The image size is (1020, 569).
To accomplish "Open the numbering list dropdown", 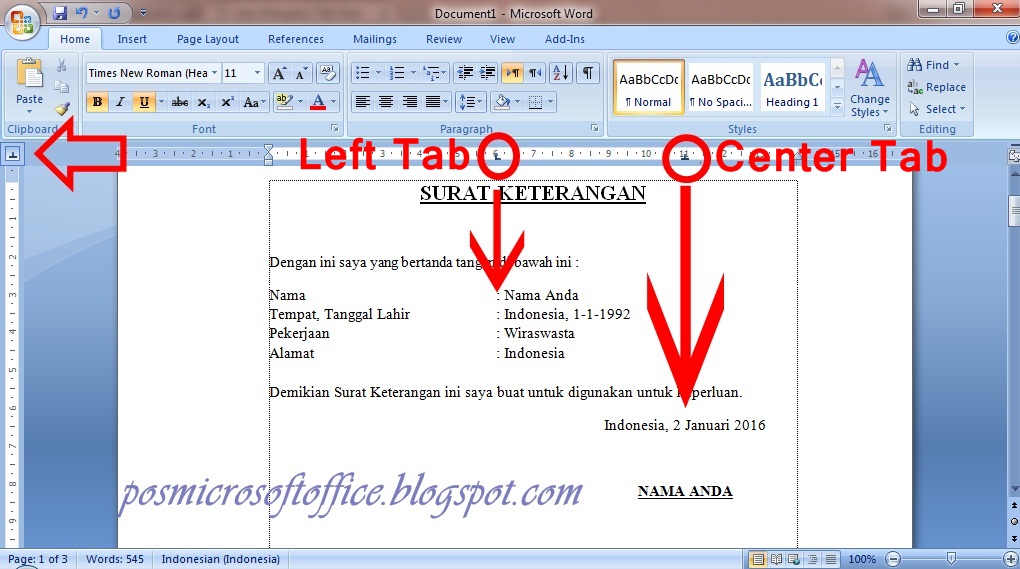I will [x=412, y=73].
